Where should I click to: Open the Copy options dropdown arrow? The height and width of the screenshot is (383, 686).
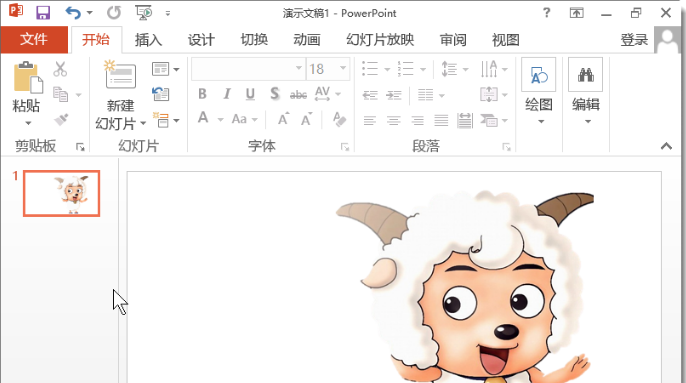coord(79,95)
